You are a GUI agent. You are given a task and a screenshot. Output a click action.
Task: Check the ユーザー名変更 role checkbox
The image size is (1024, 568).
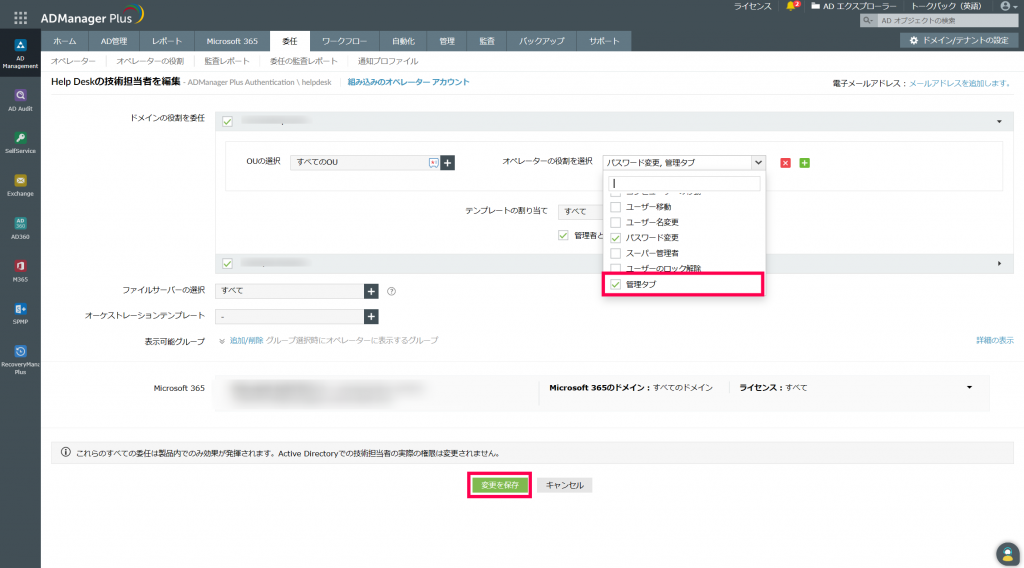click(615, 222)
